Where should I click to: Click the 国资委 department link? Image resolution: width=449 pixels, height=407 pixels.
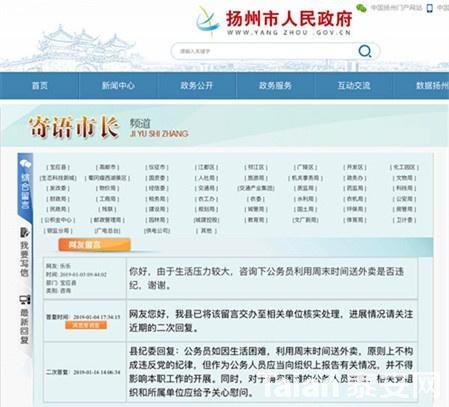pos(157,178)
